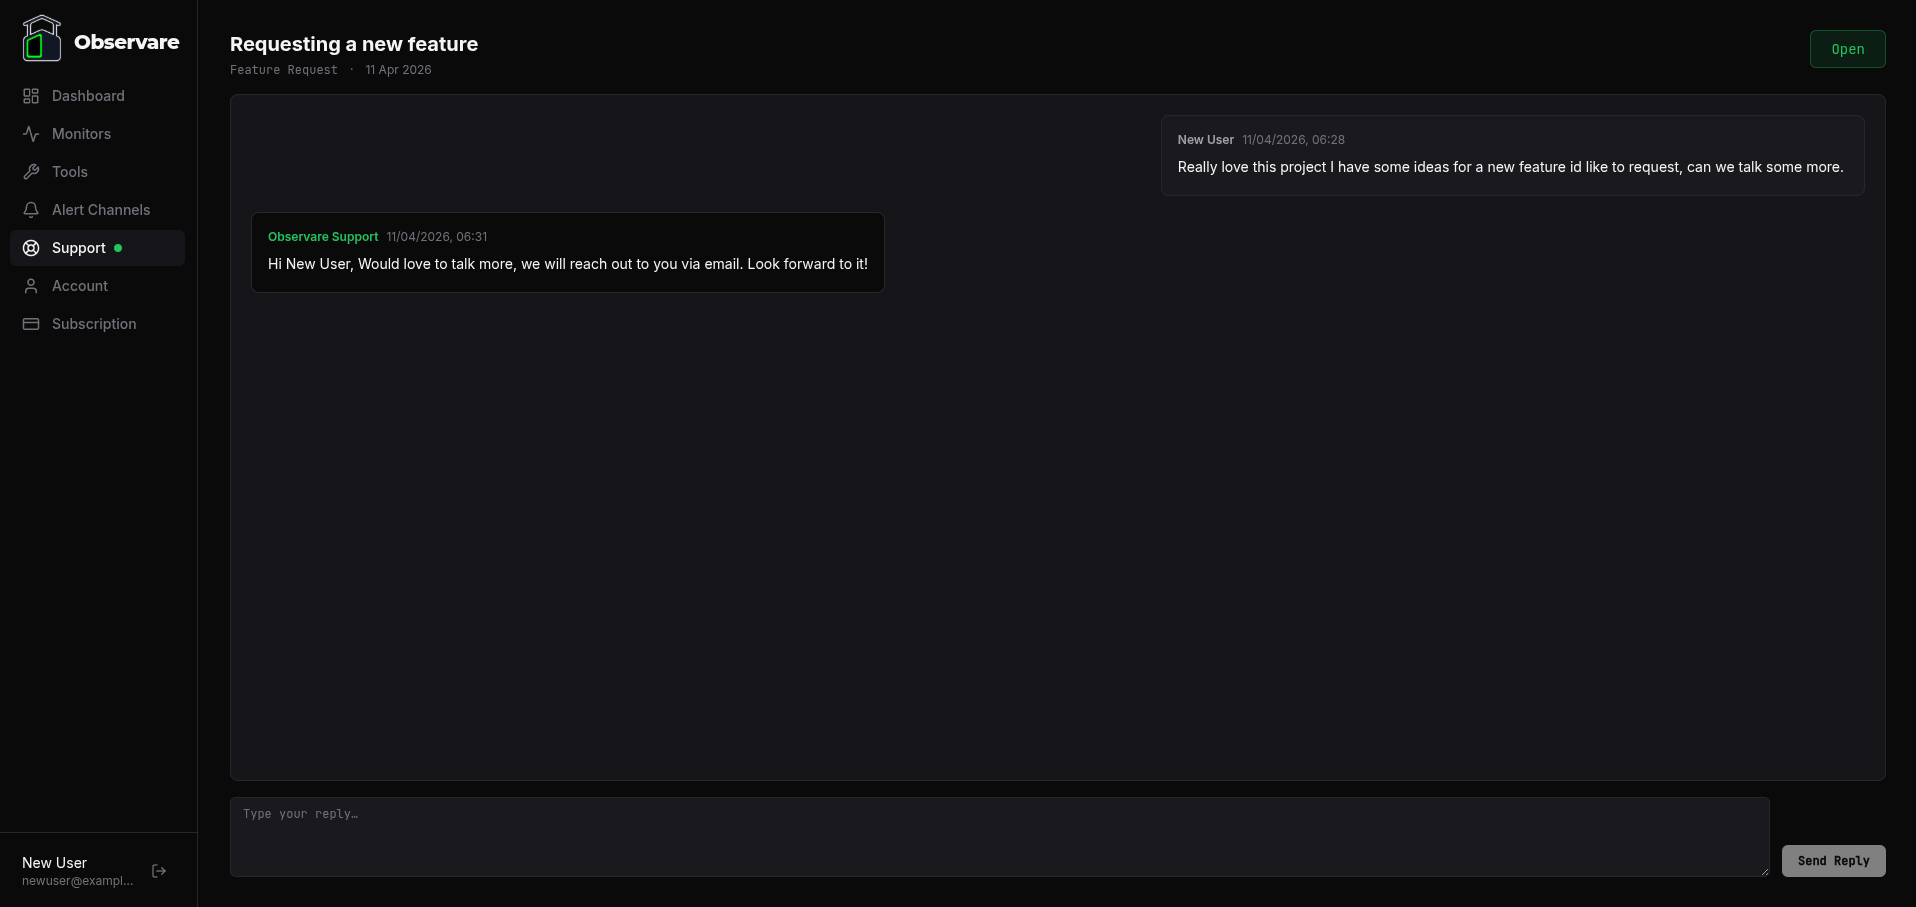Click the Tools wrench icon

(x=31, y=171)
